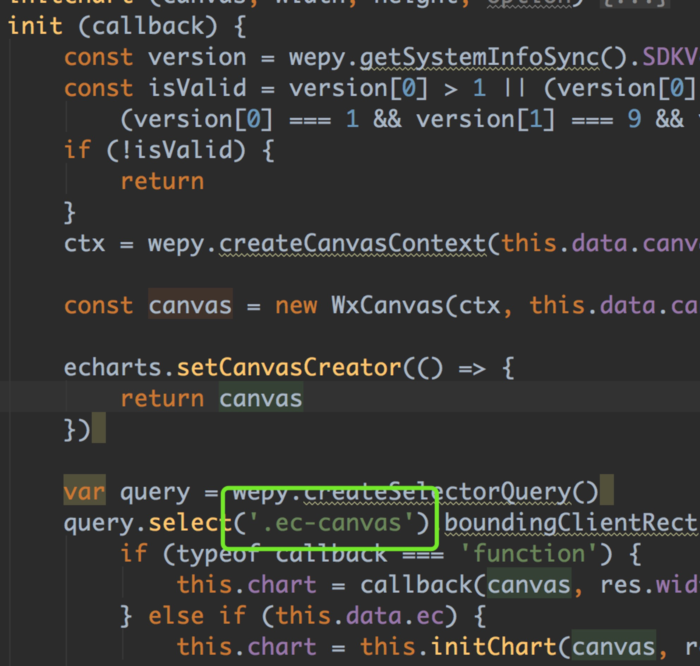Click canvas on the return canvas line
Viewport: 700px width, 666px height.
(261, 399)
